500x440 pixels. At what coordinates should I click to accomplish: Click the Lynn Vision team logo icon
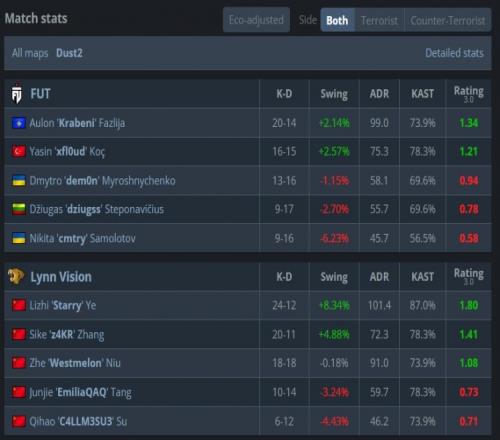[16, 276]
